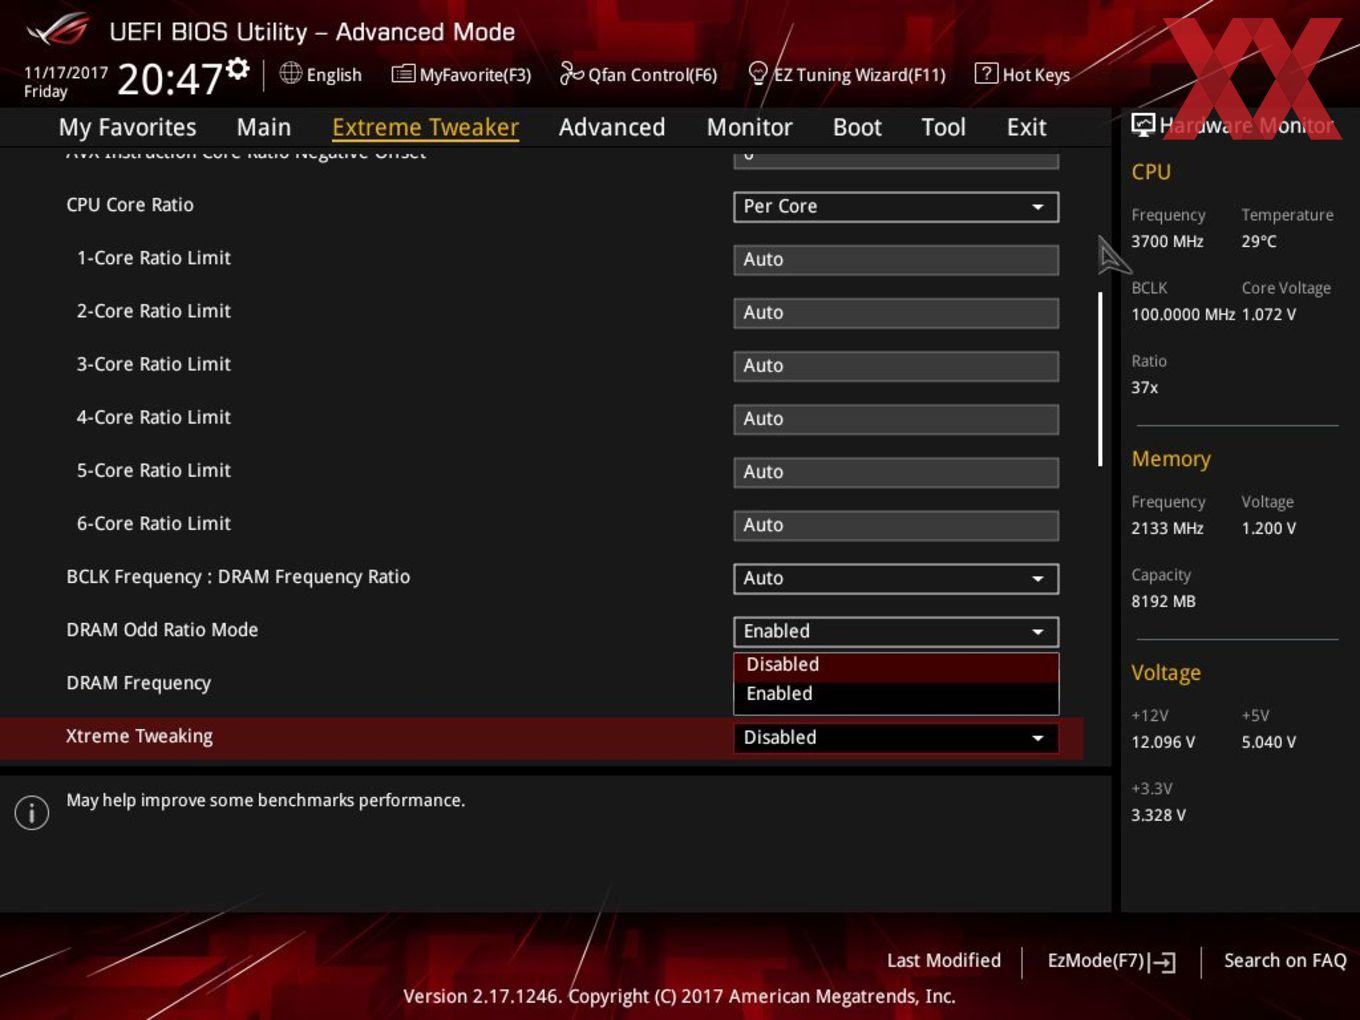The image size is (1360, 1020).
Task: Click the settings list vertical scrollbar
Action: (1100, 379)
